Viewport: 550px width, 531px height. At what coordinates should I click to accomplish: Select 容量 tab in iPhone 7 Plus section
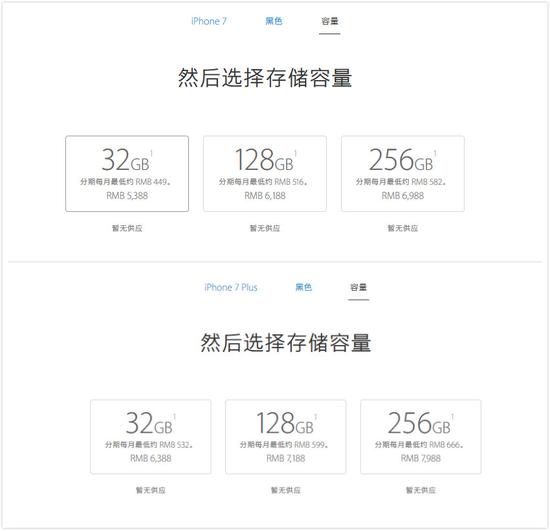tap(358, 287)
